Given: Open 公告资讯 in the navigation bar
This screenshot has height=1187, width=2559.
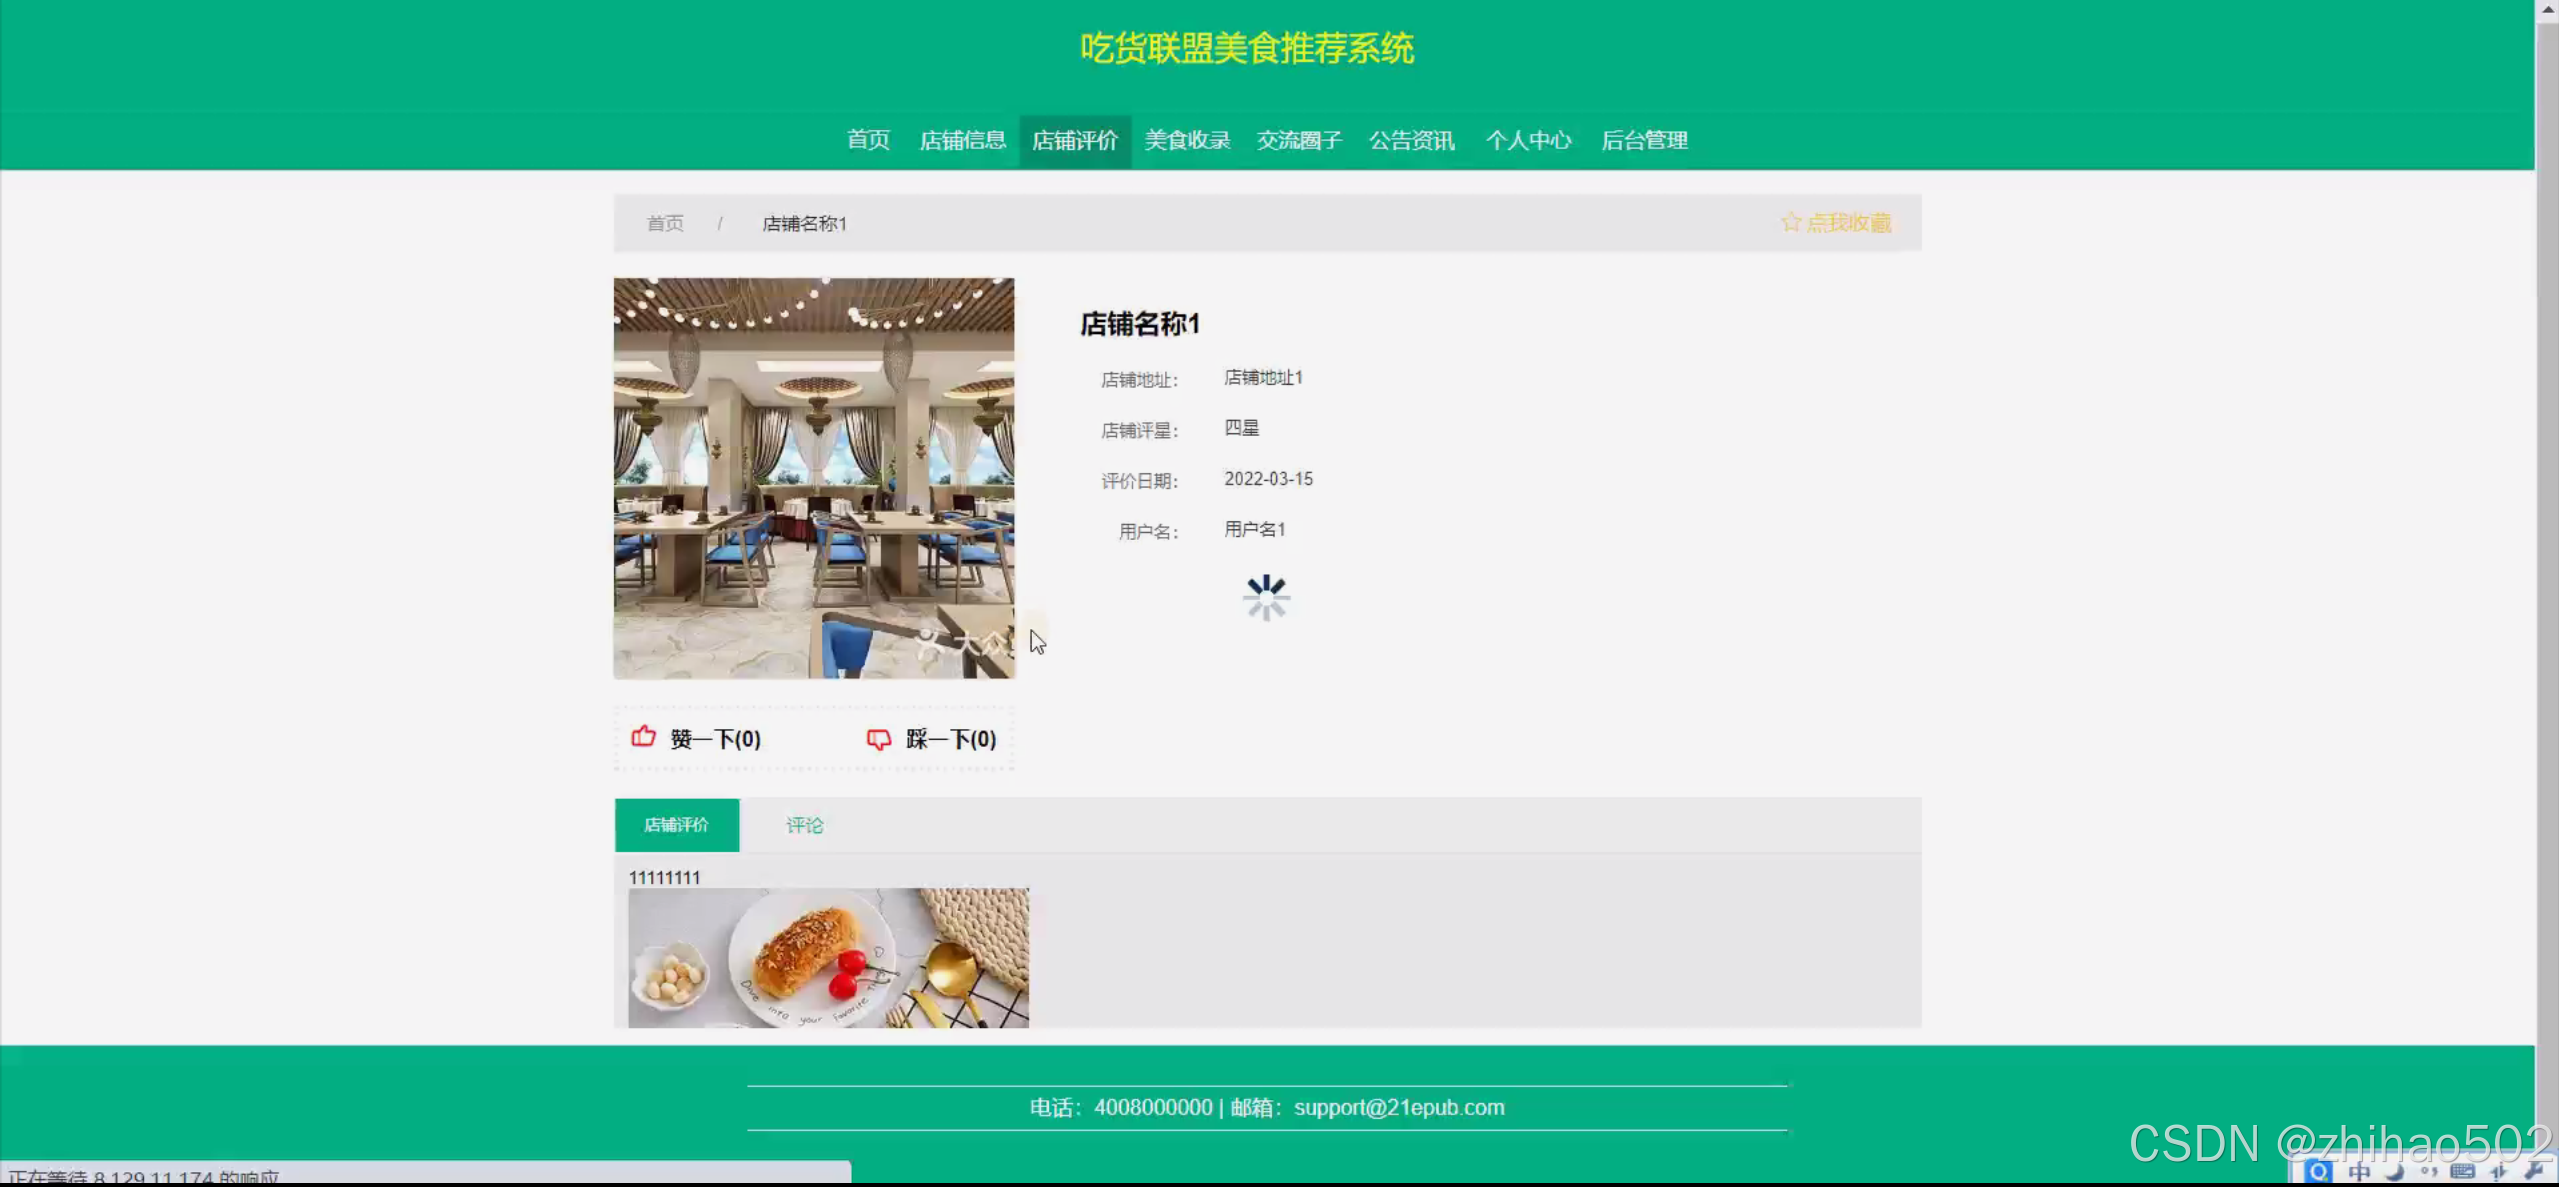Looking at the screenshot, I should 1411,140.
